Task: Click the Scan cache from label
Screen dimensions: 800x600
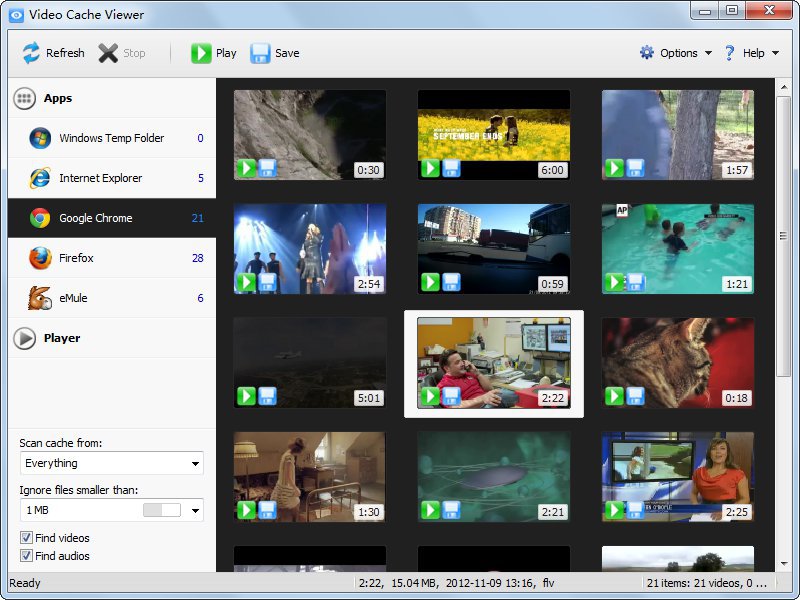Action: click(x=61, y=443)
